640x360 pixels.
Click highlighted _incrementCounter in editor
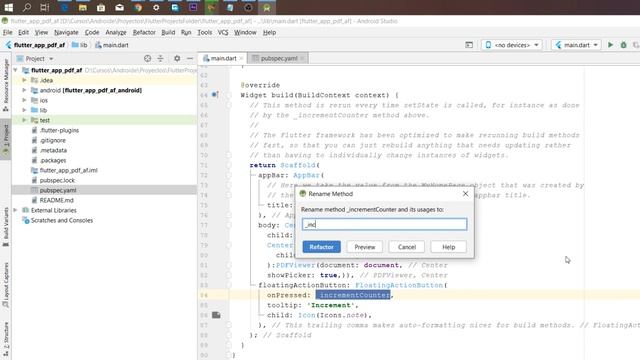pos(353,295)
